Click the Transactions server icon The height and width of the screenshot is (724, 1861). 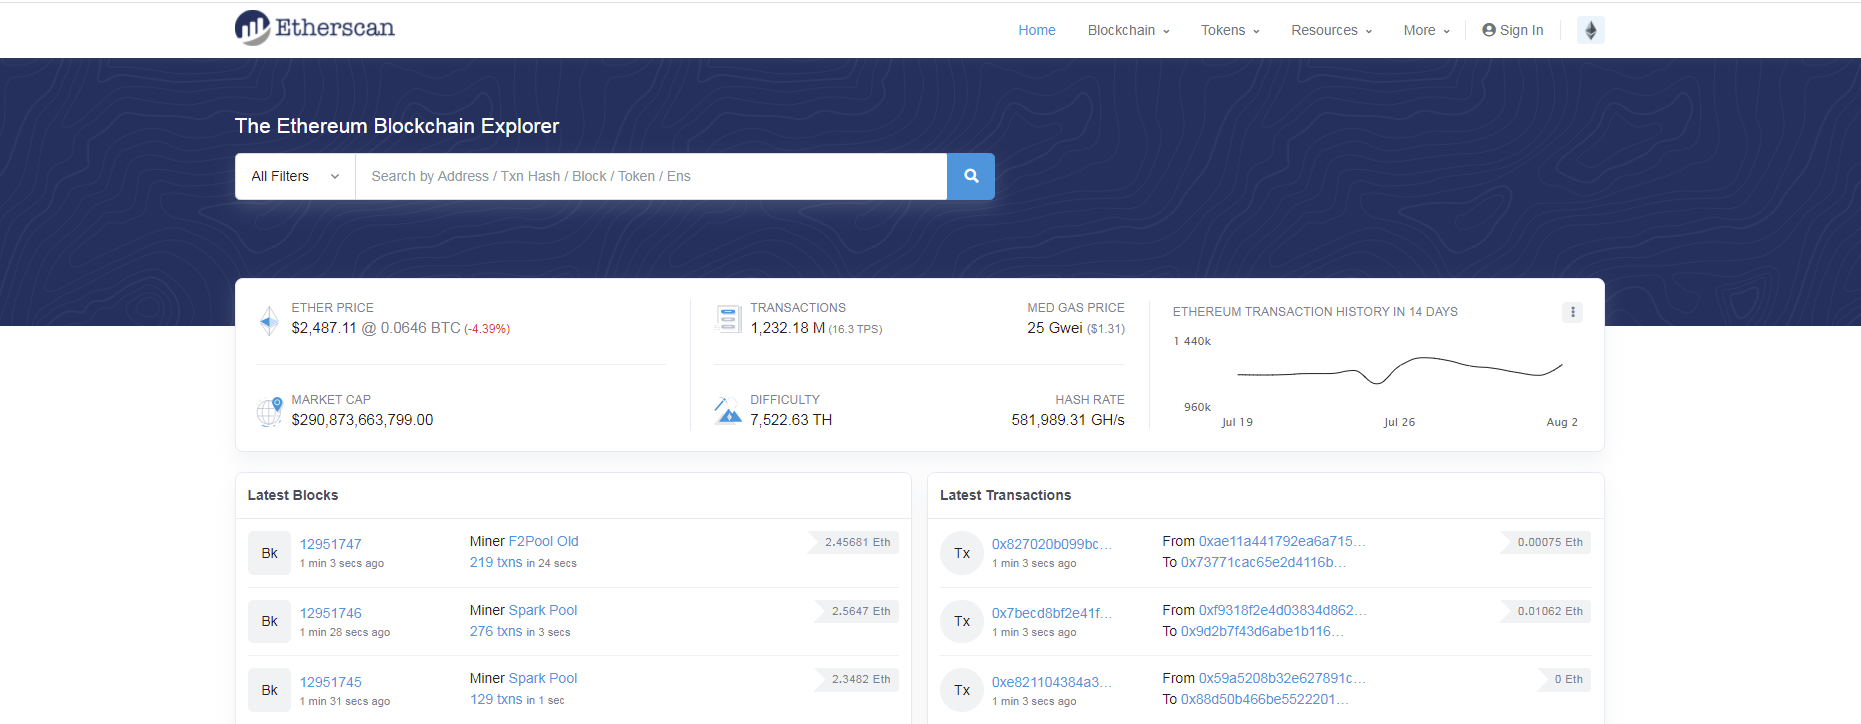(728, 319)
